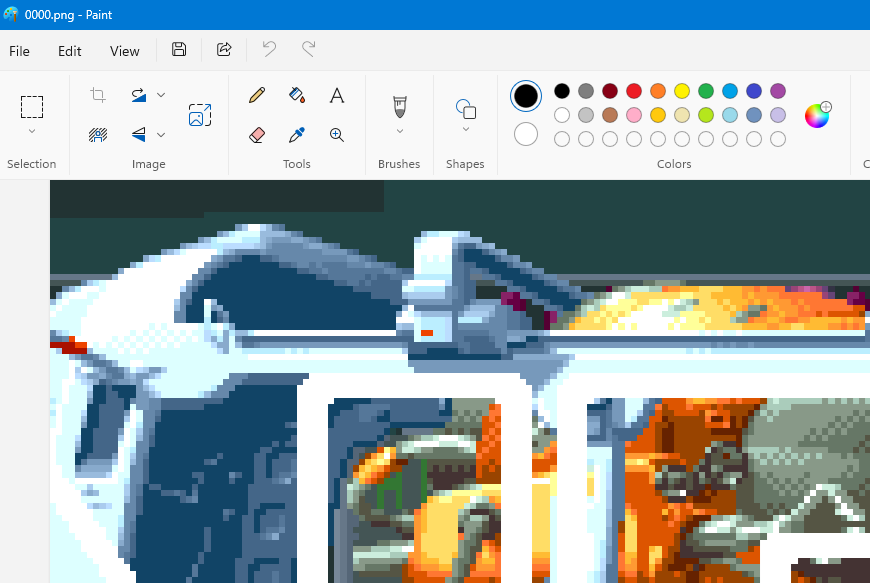Select the Brushes tool
870x583 pixels.
coord(399,107)
